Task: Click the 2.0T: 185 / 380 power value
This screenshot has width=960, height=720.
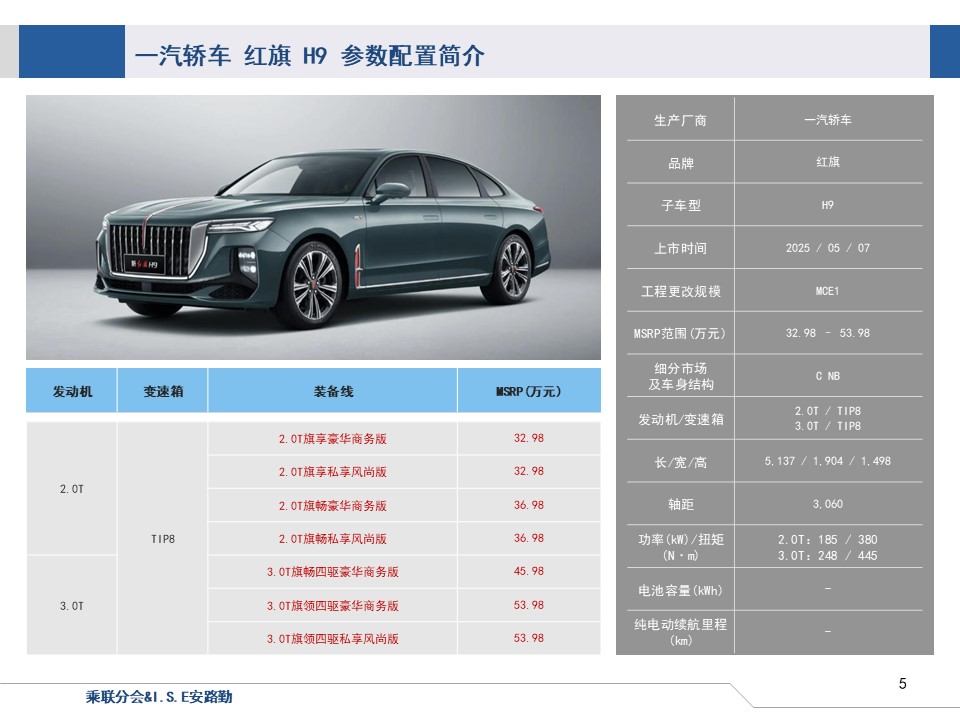Action: point(828,539)
